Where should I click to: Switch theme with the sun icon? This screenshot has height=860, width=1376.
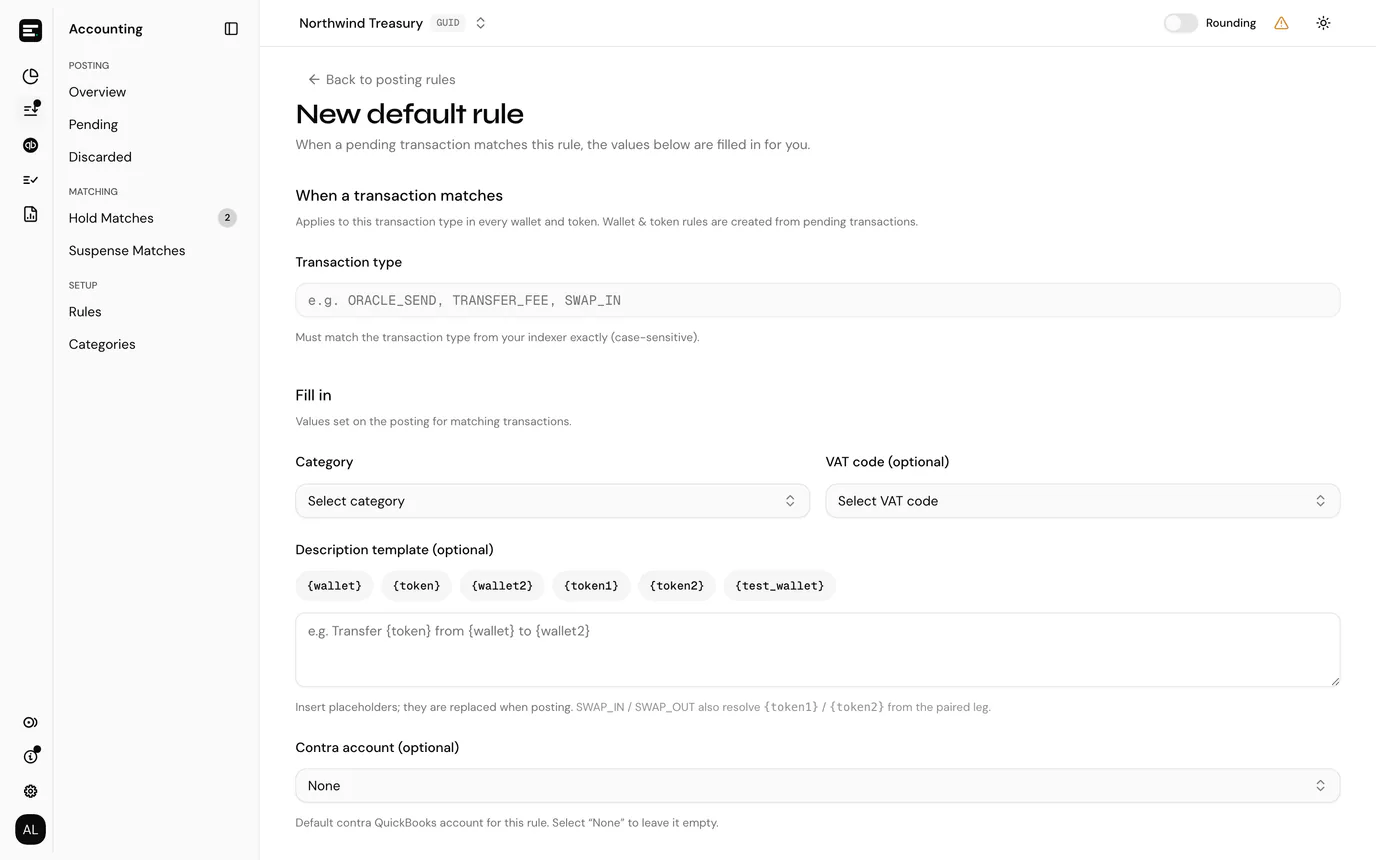coord(1323,23)
